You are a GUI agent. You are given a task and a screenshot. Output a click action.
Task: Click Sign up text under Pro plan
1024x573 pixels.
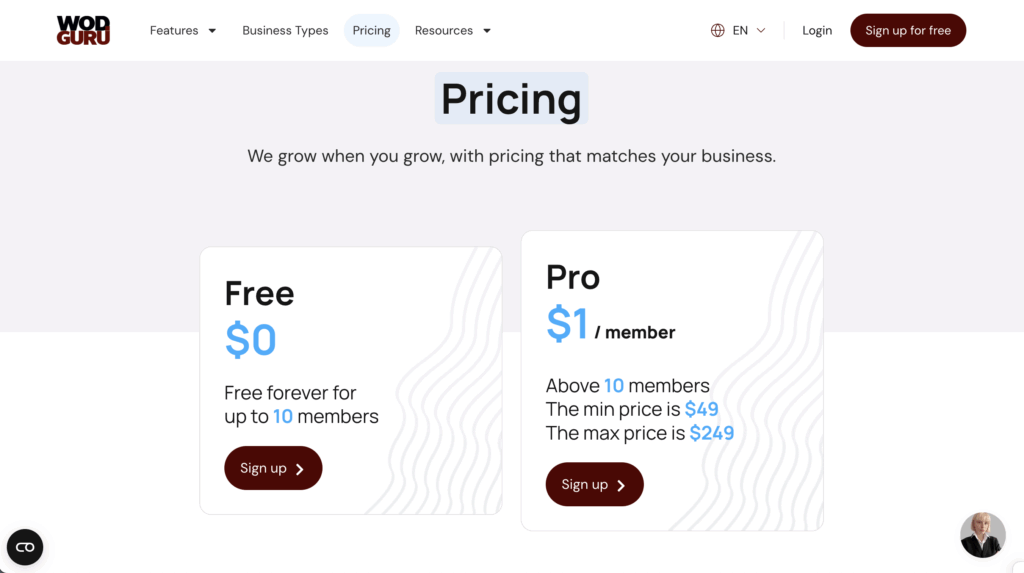pyautogui.click(x=584, y=484)
